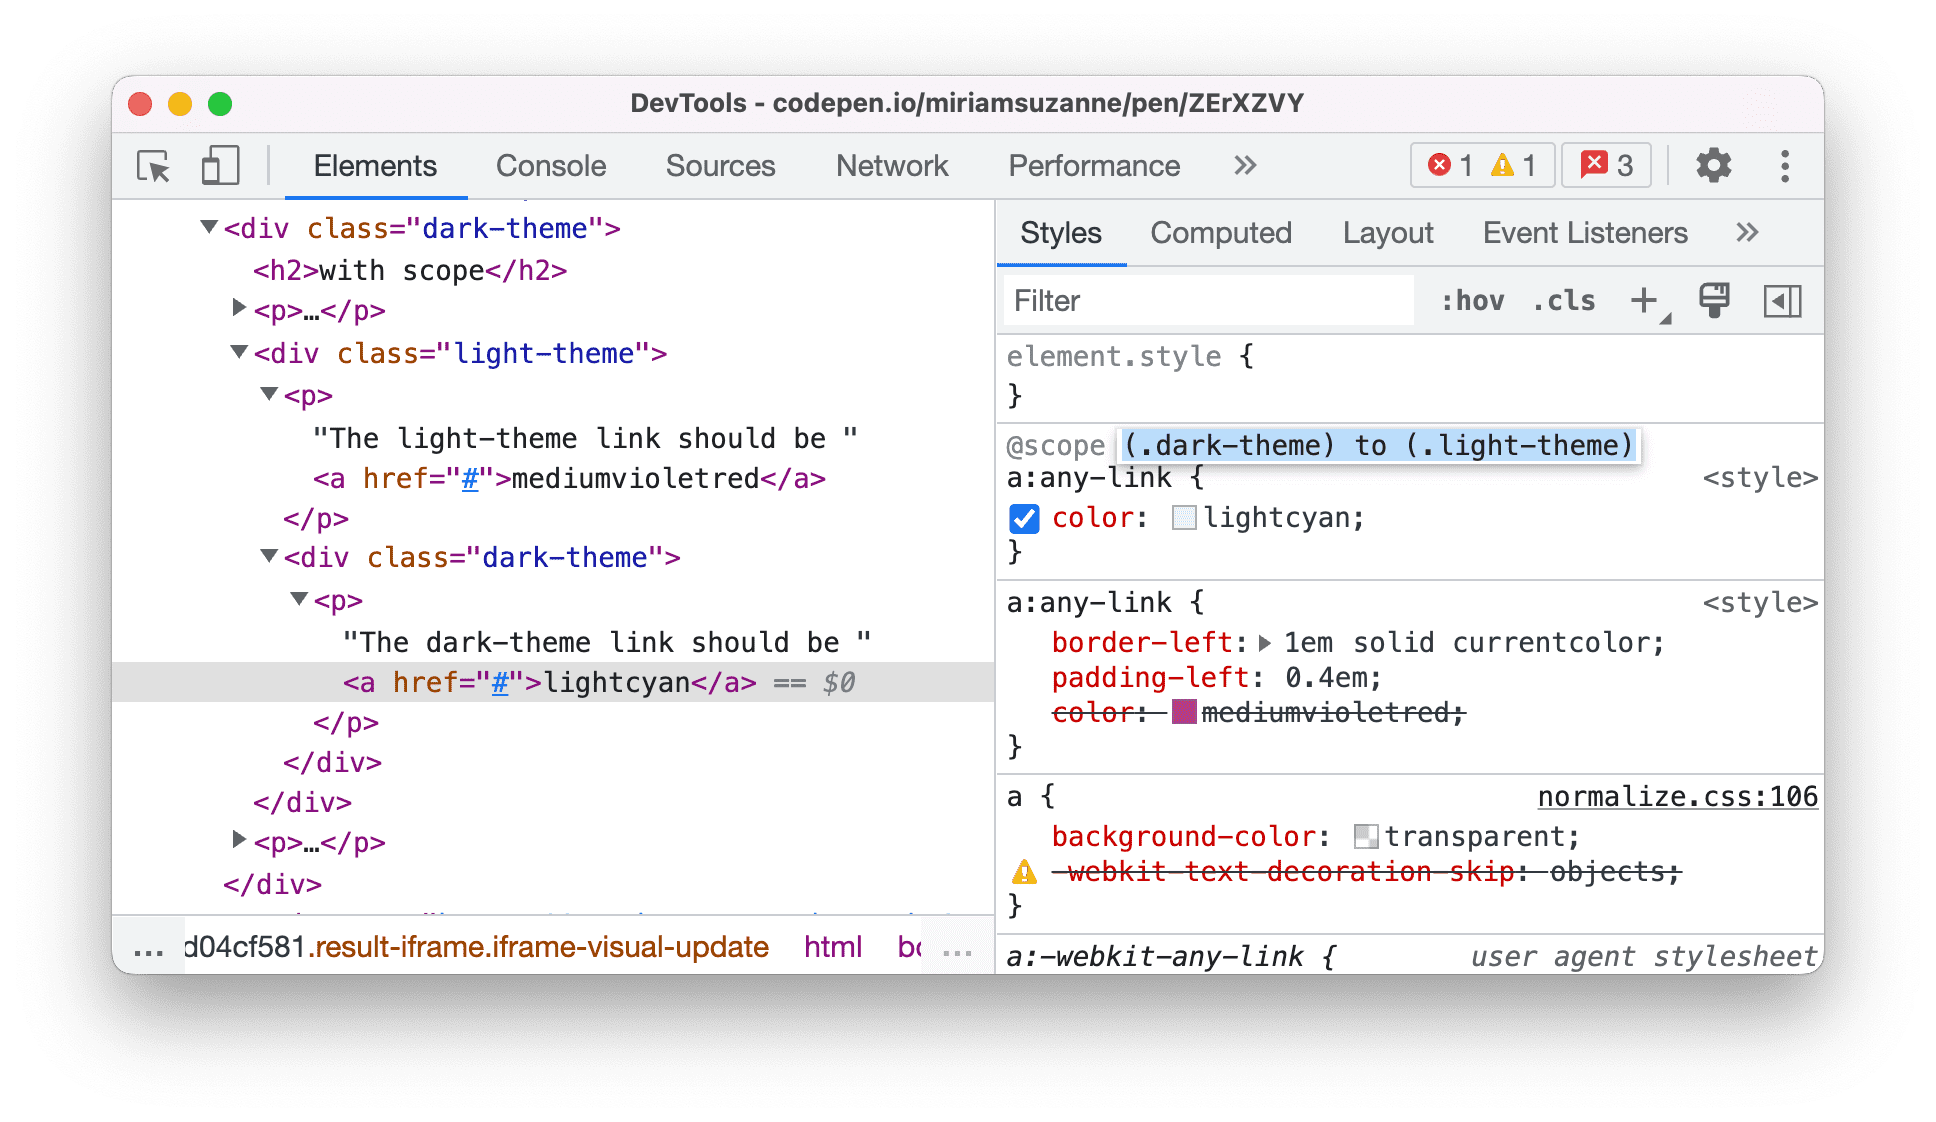Viewport: 1936px width, 1122px height.
Task: Expand the more tools overflow menu
Action: [x=1243, y=167]
